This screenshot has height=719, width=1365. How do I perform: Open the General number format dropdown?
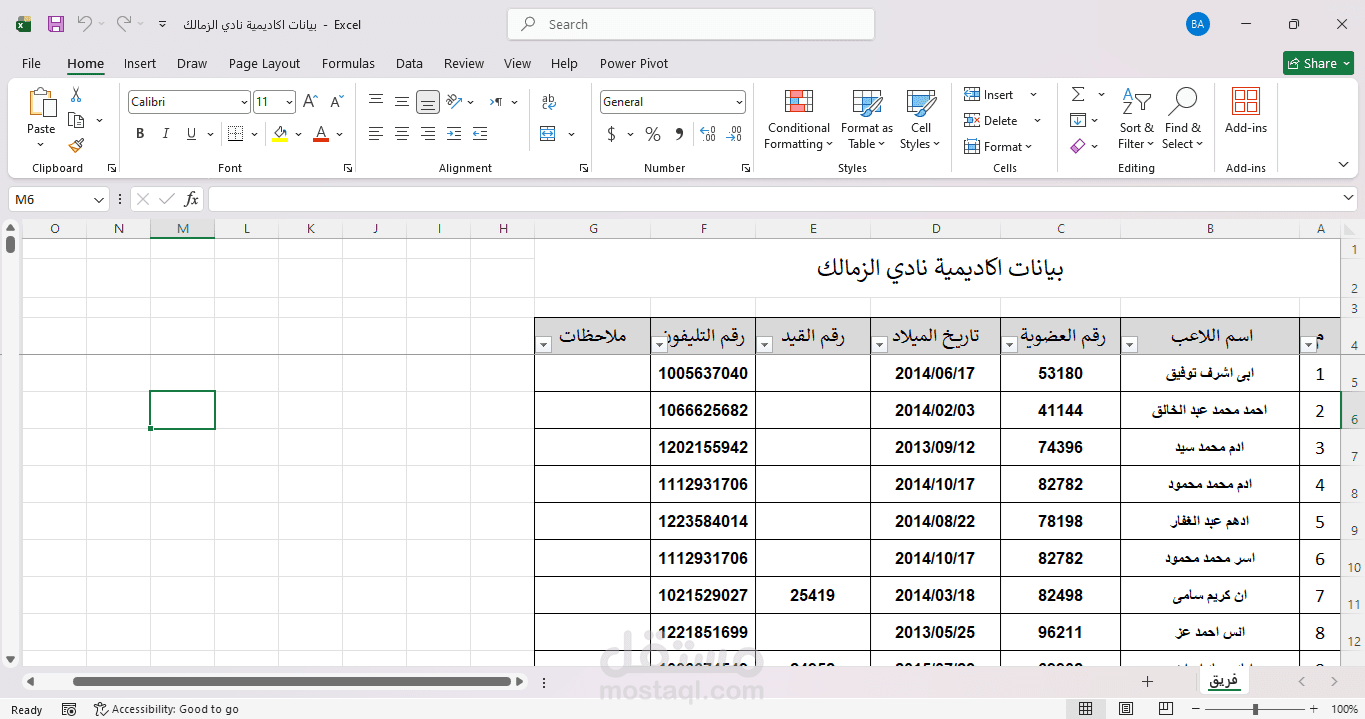(741, 101)
